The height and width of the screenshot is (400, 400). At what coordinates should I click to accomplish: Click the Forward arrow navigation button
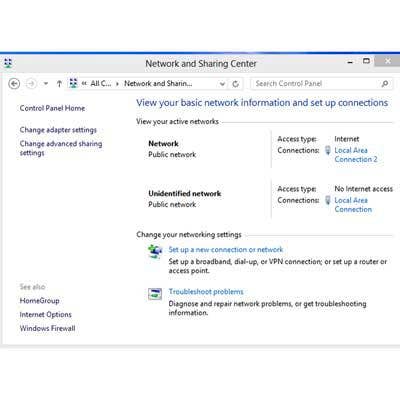31,84
